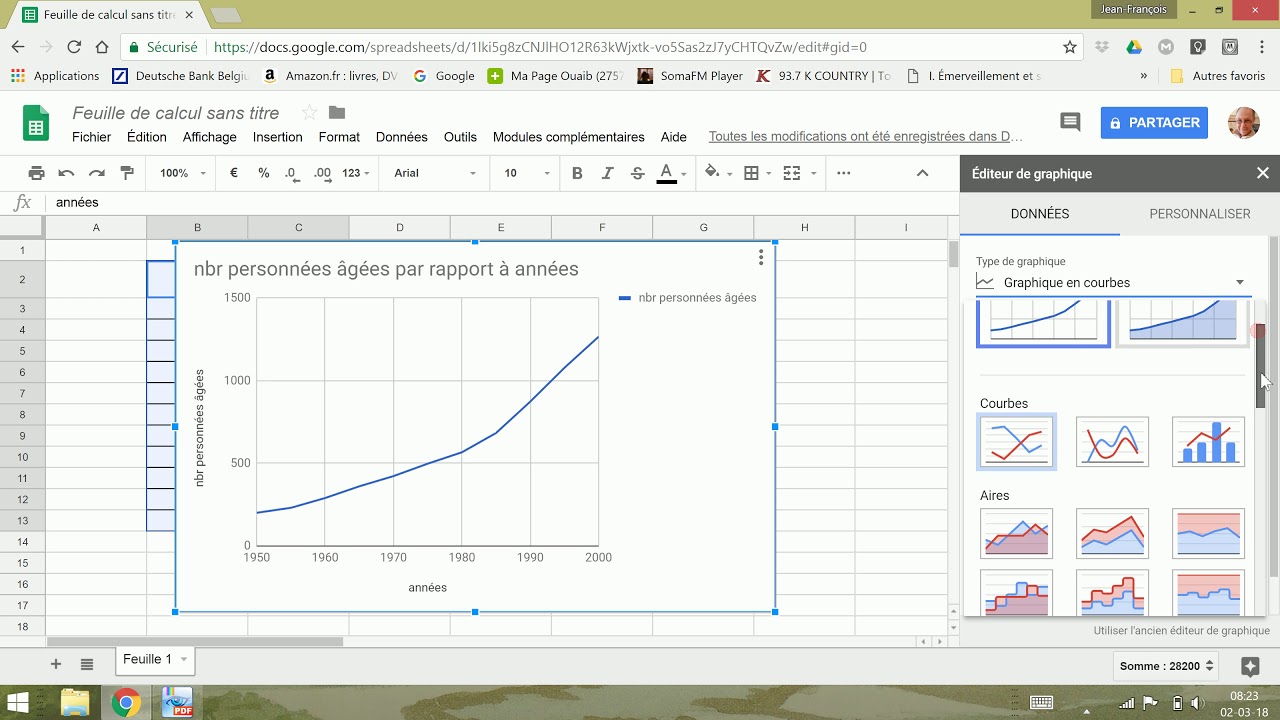Open the Feuille 1 sheet tab menu
The width and height of the screenshot is (1280, 720).
click(184, 660)
